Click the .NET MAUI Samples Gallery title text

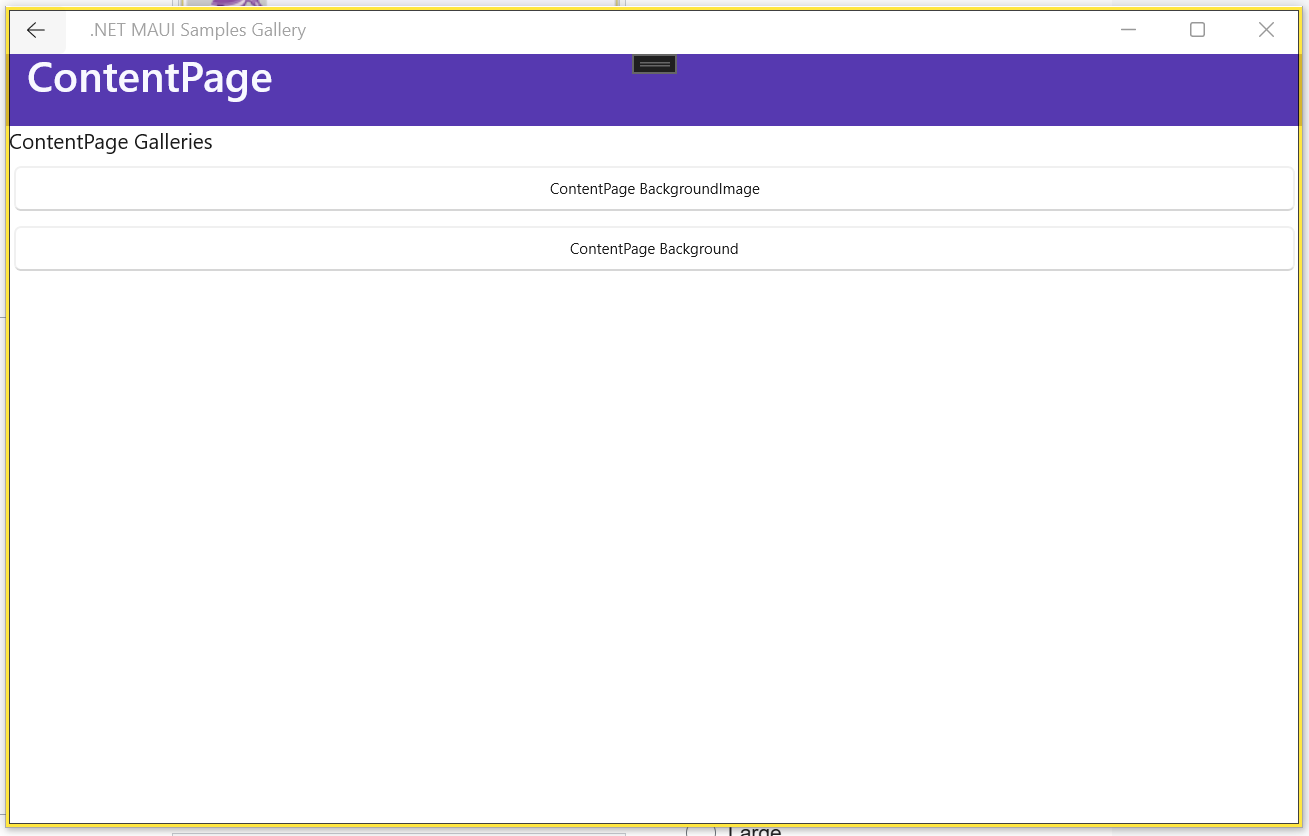click(198, 30)
